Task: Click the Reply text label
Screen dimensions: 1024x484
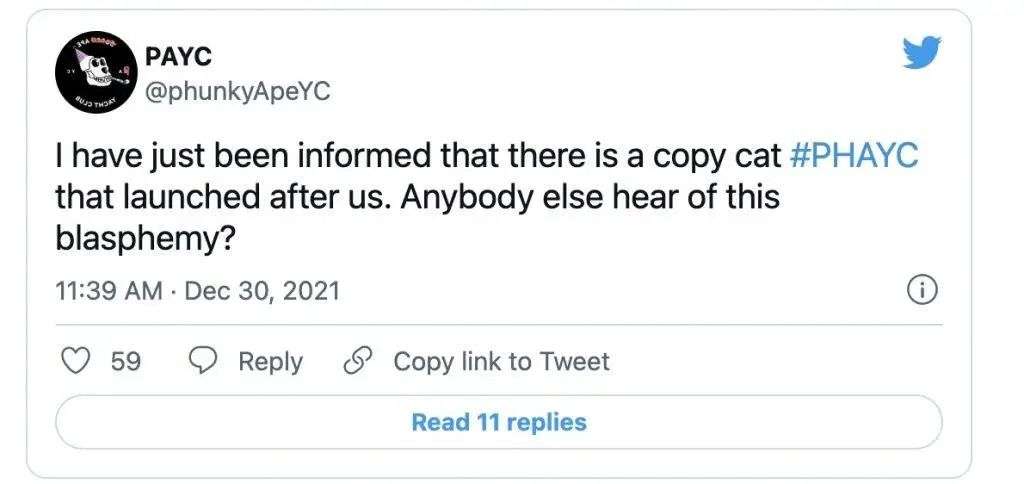Action: tap(270, 362)
